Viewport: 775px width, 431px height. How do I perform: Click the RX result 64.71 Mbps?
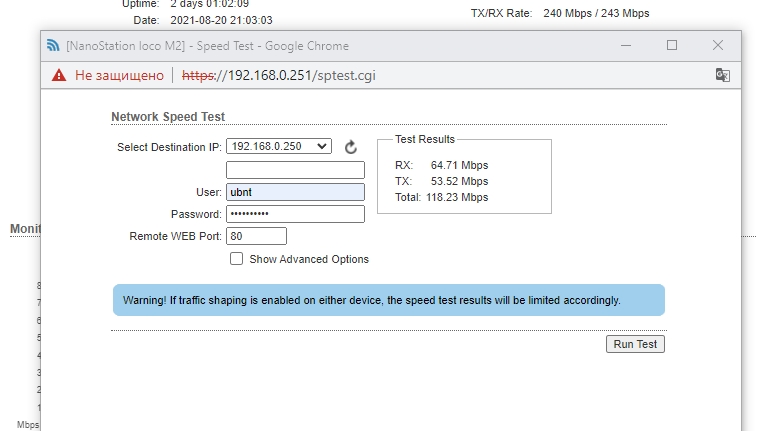[x=459, y=165]
